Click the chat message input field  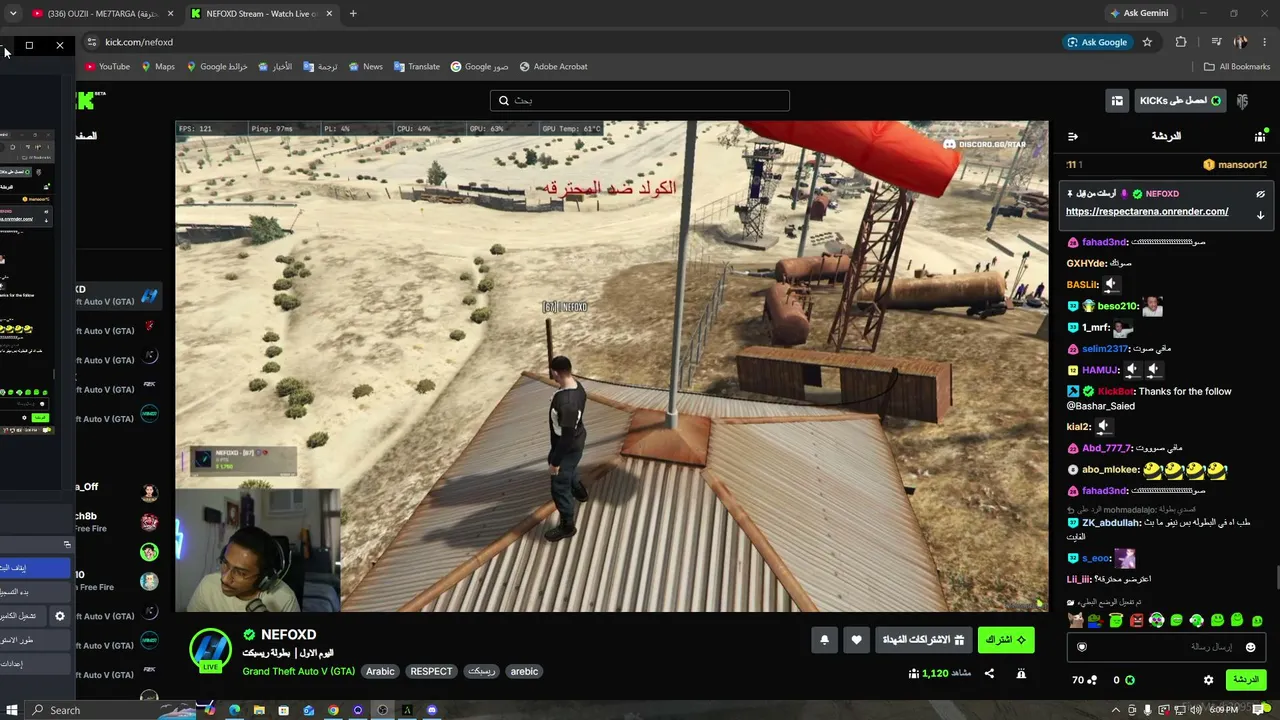(x=1165, y=647)
